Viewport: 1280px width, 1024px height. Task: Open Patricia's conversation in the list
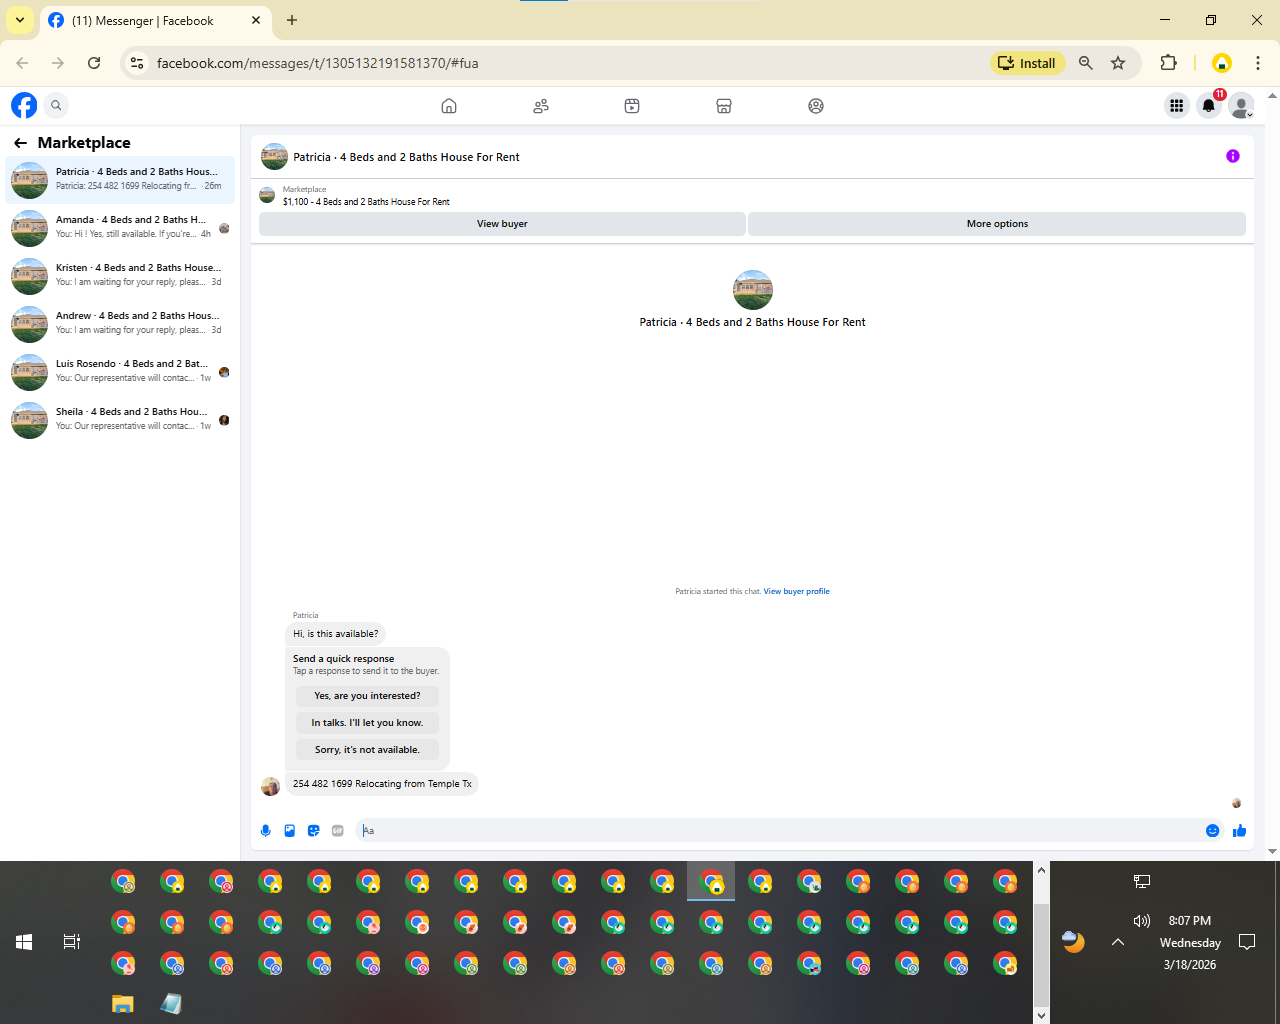pyautogui.click(x=120, y=180)
